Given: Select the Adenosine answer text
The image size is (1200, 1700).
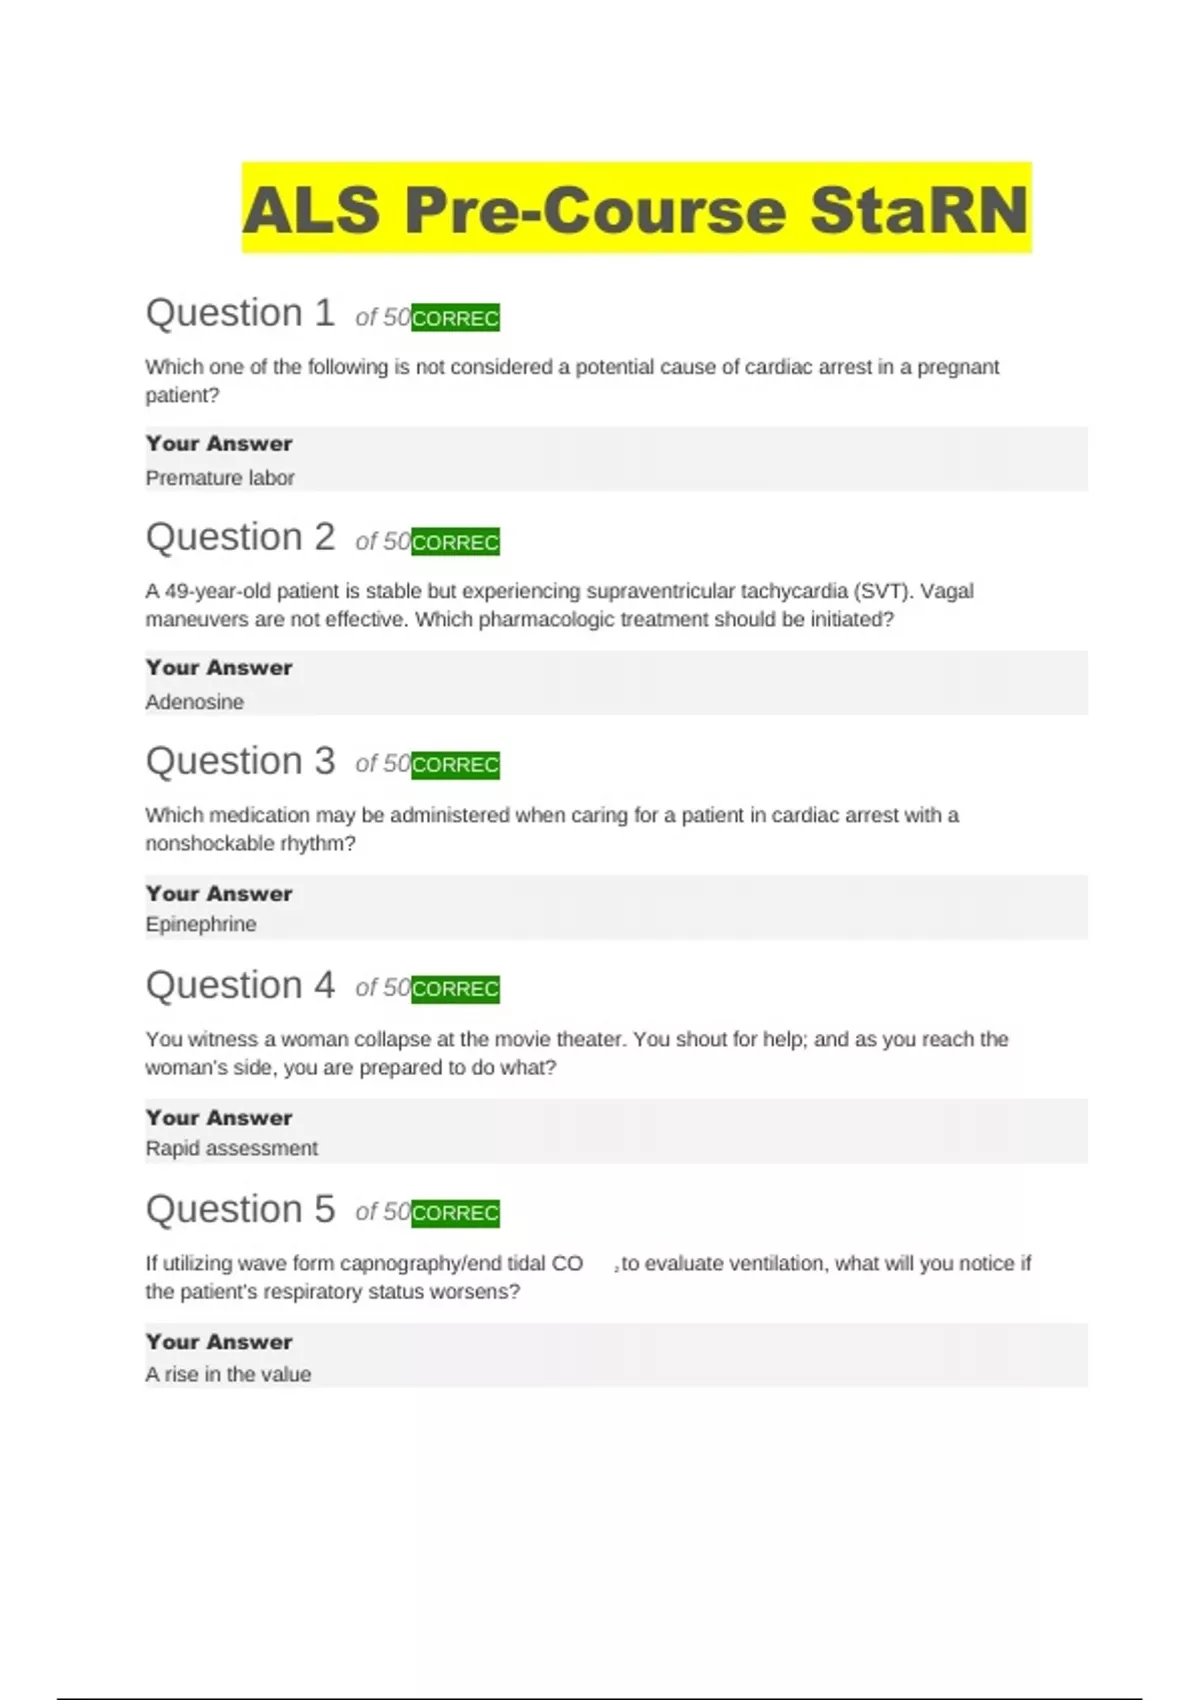Looking at the screenshot, I should pos(195,702).
